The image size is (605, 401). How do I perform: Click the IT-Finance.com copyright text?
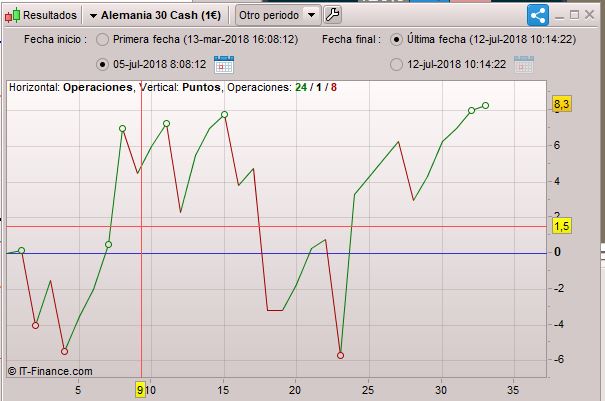pos(50,371)
